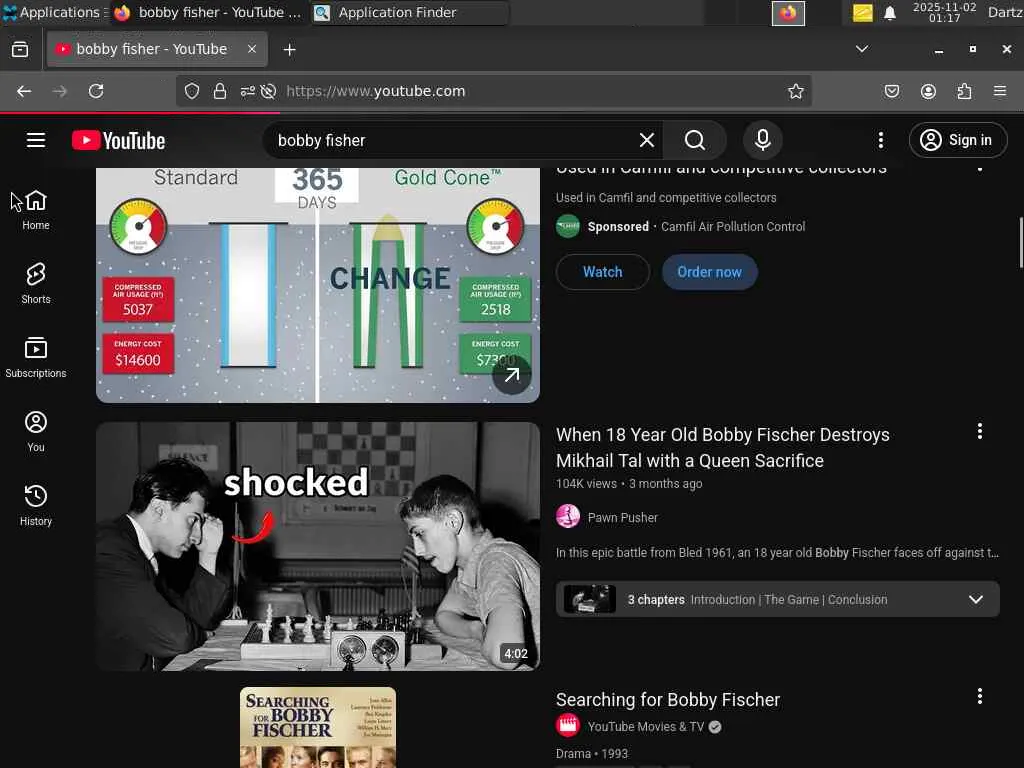Play the Bobby Fischer vs Tal video thumbnail
Viewport: 1024px width, 768px height.
[x=317, y=546]
